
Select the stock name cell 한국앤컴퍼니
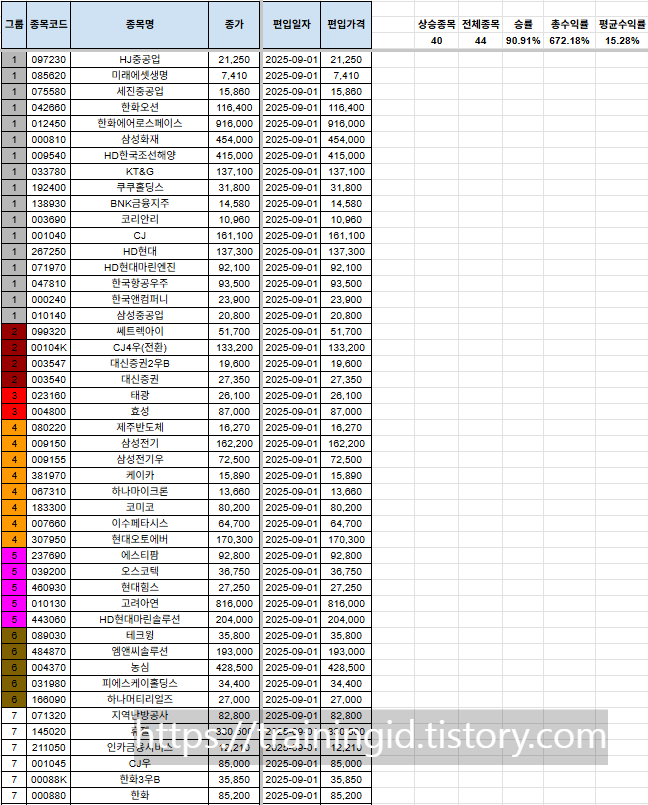pyautogui.click(x=140, y=299)
